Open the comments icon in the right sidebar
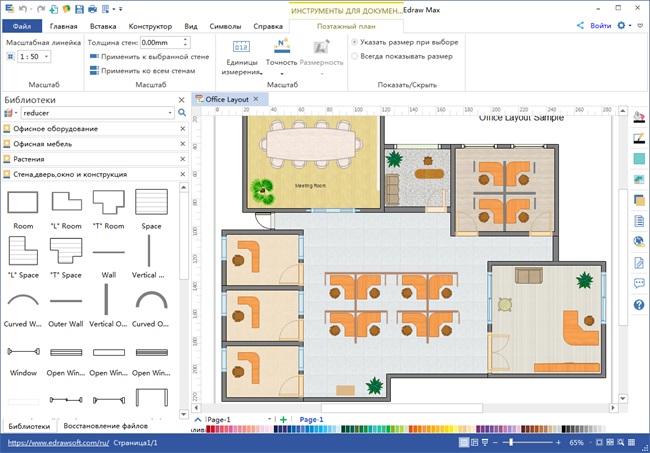This screenshot has width=650, height=453. pos(639,283)
